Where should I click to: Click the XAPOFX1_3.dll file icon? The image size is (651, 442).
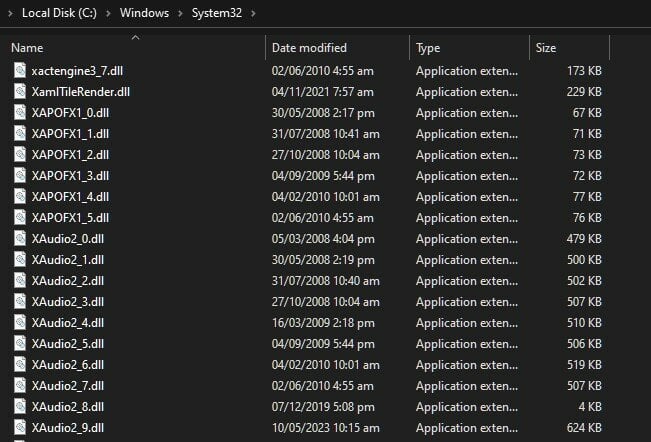pyautogui.click(x=20, y=176)
